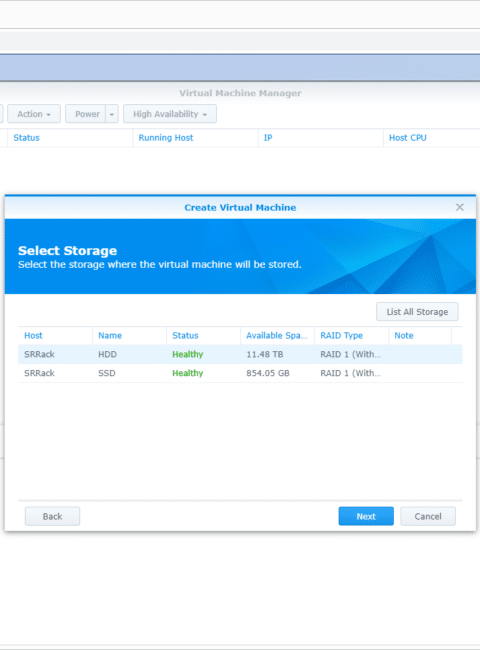Select the SSD storage row
This screenshot has height=650, width=480.
(x=240, y=373)
